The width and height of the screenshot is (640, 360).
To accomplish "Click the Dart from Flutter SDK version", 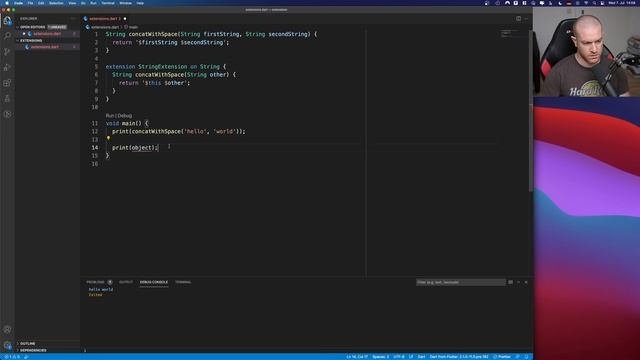I will 459,357.
